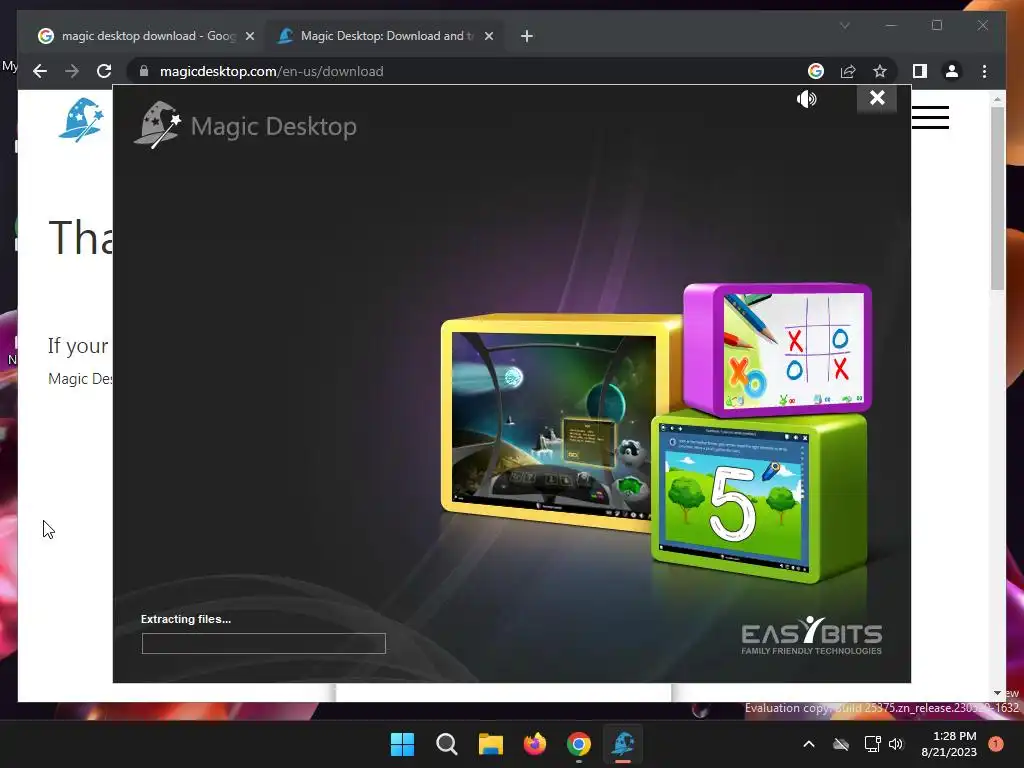Open the Chrome three-dot menu
The image size is (1024, 768).
(984, 71)
